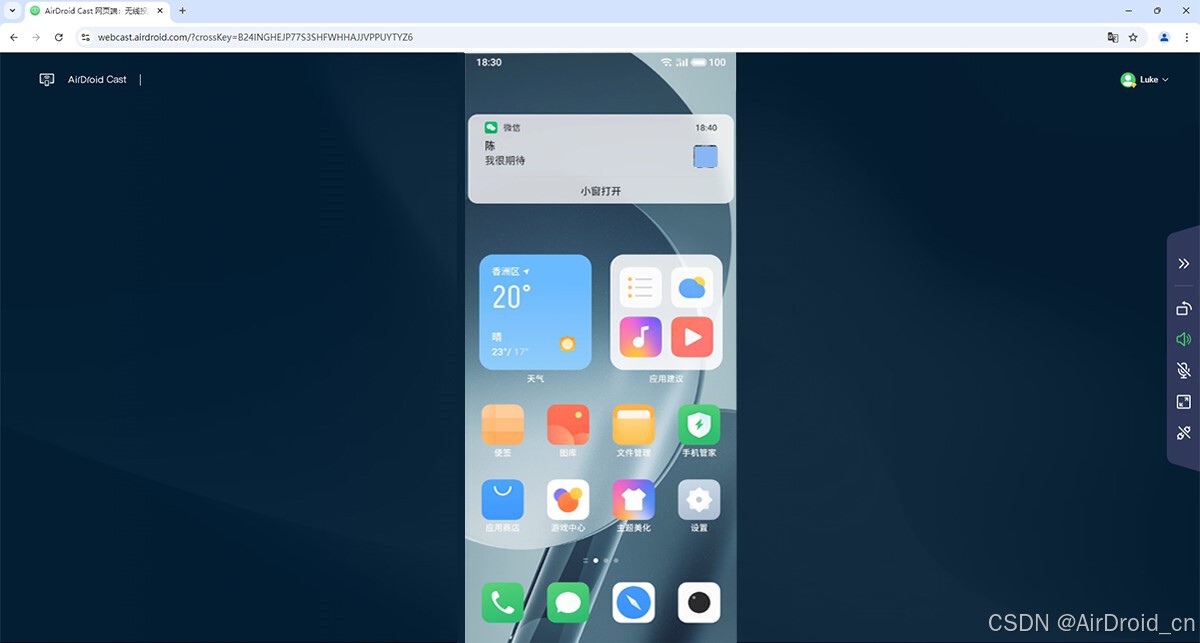Open the weather widget showing 20°
This screenshot has width=1200, height=643.
[535, 312]
